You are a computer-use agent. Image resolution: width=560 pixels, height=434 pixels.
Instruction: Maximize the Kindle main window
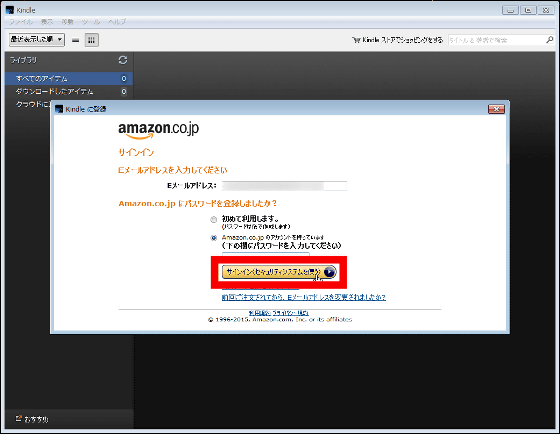[528, 10]
